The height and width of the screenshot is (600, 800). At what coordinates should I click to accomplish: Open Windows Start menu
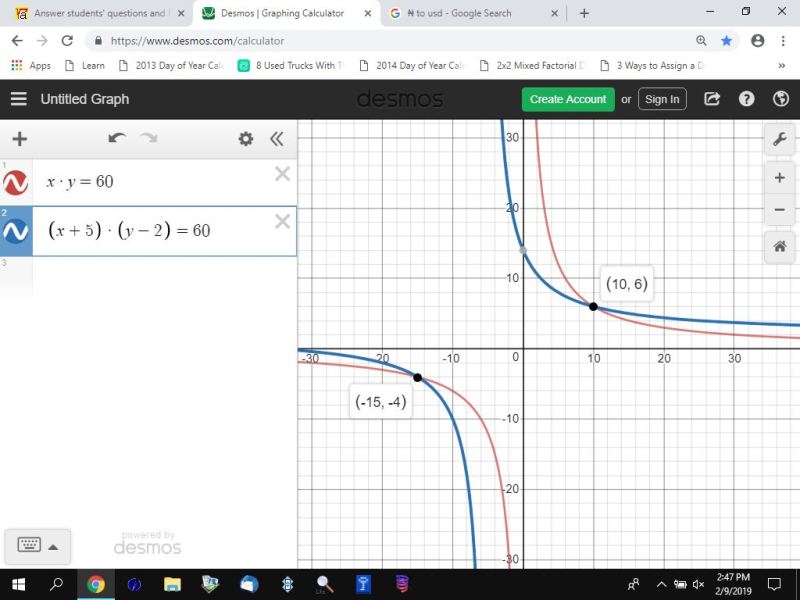click(18, 584)
